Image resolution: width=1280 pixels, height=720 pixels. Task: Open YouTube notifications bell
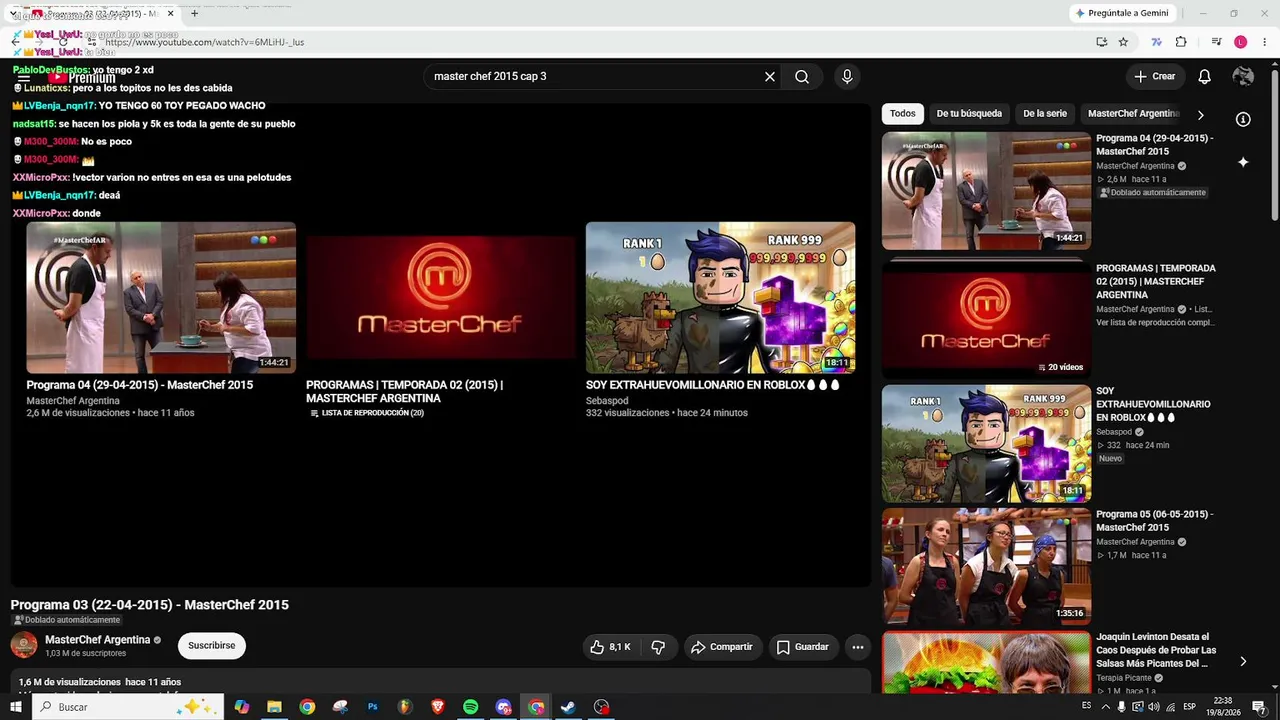click(x=1205, y=77)
